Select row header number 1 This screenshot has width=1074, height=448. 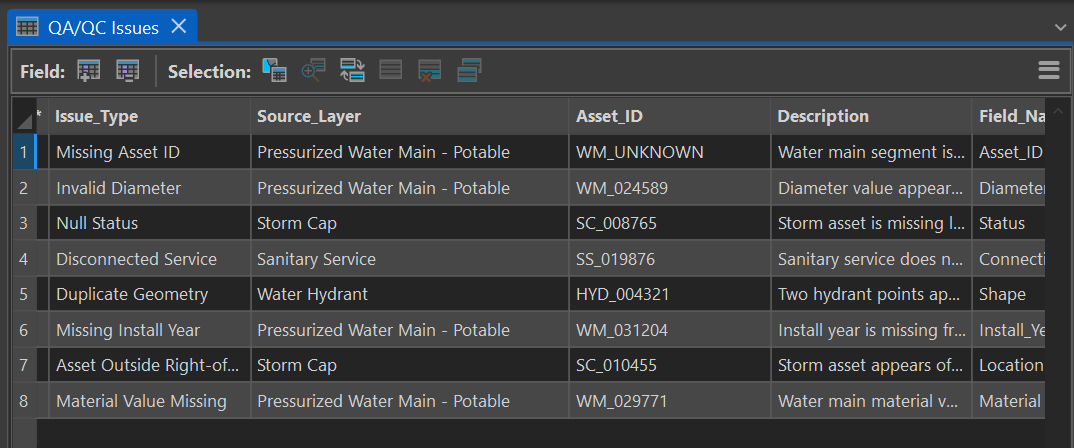coord(23,152)
